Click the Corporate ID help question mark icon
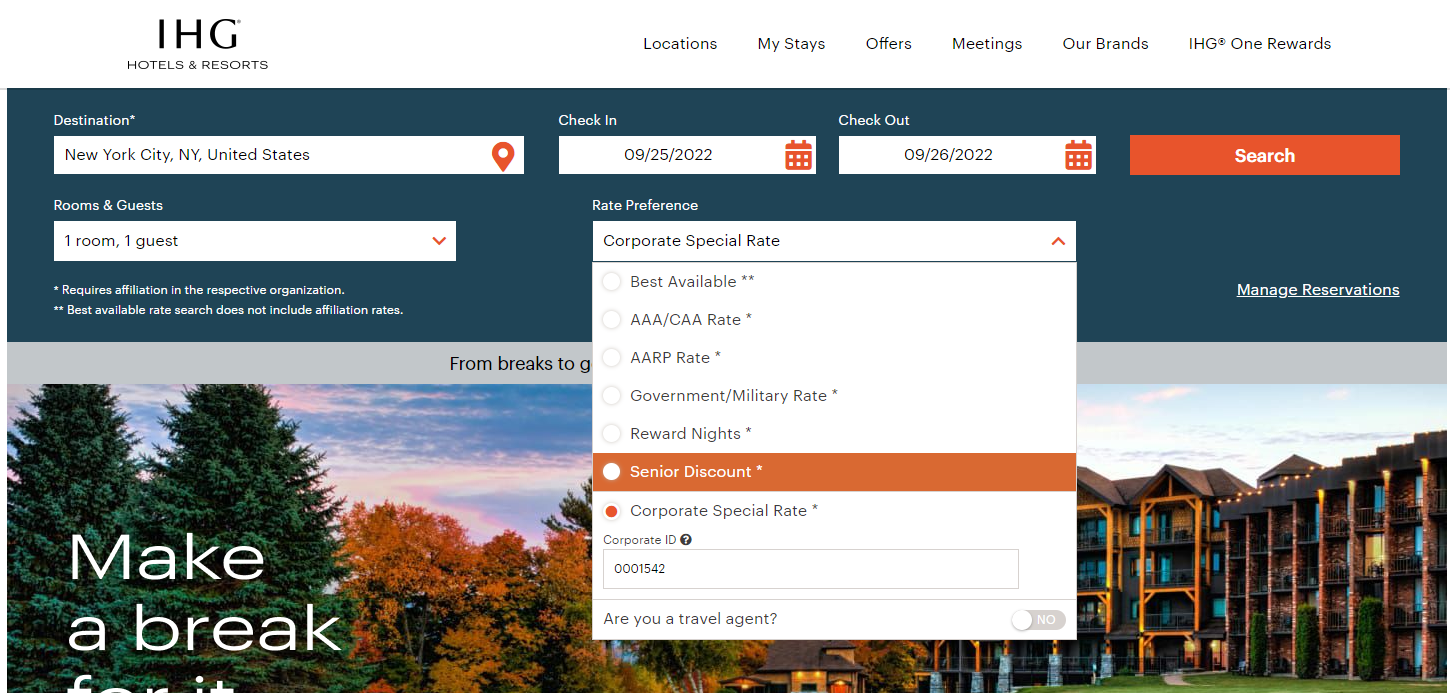The image size is (1450, 693). 686,539
